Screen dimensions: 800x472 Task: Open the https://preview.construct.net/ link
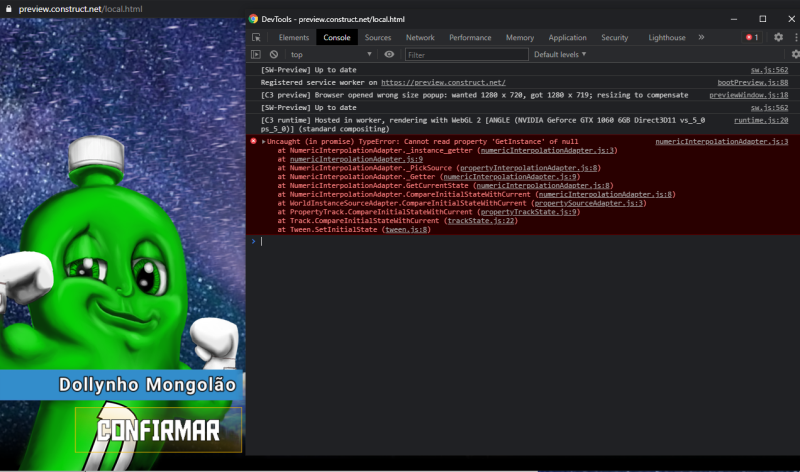(442, 82)
